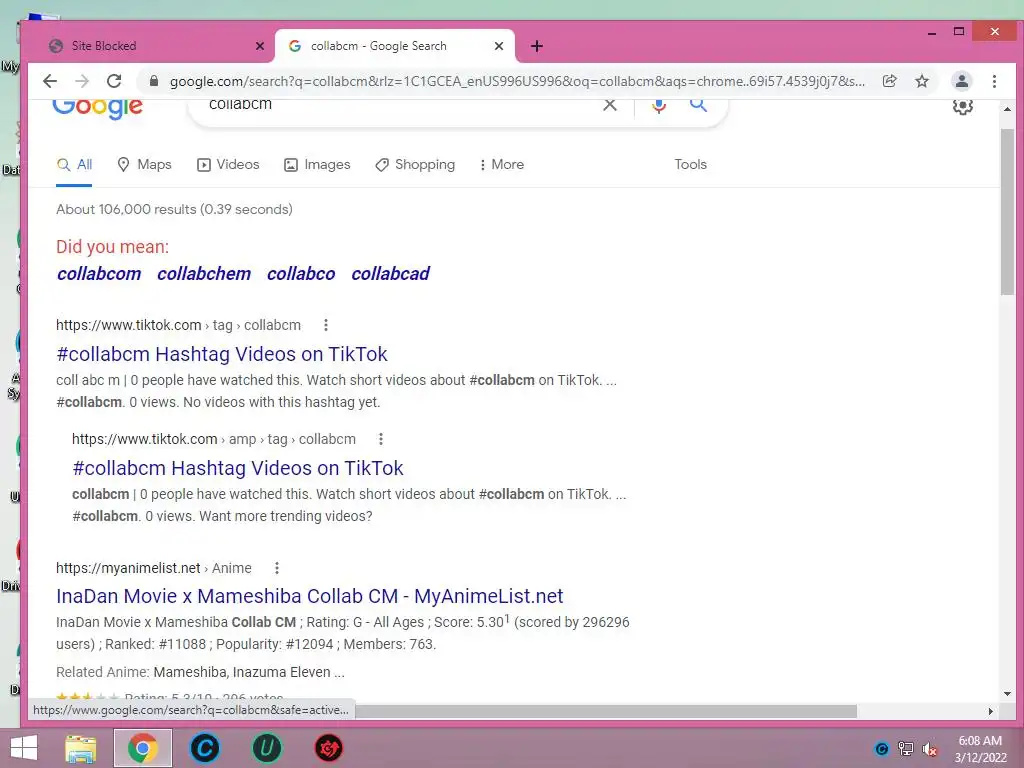1024x768 pixels.
Task: Click the padlock site info icon
Action: 153,81
